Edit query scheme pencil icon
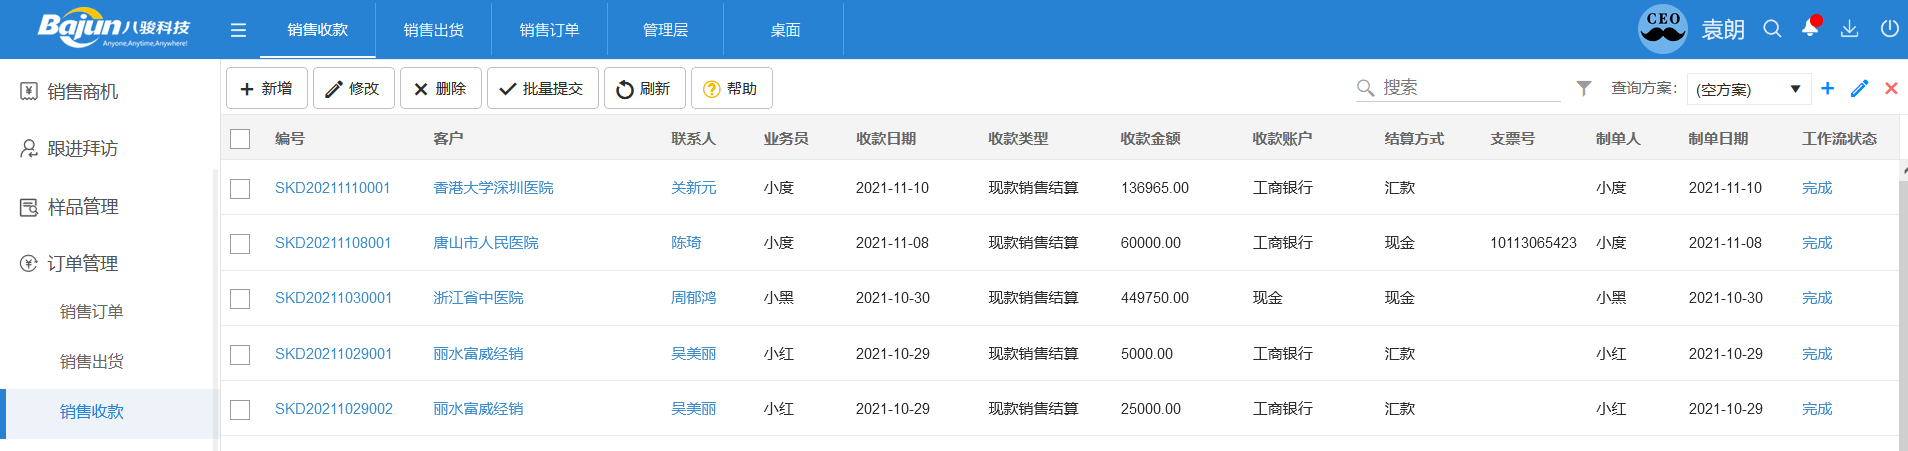The image size is (1908, 451). coord(1859,88)
